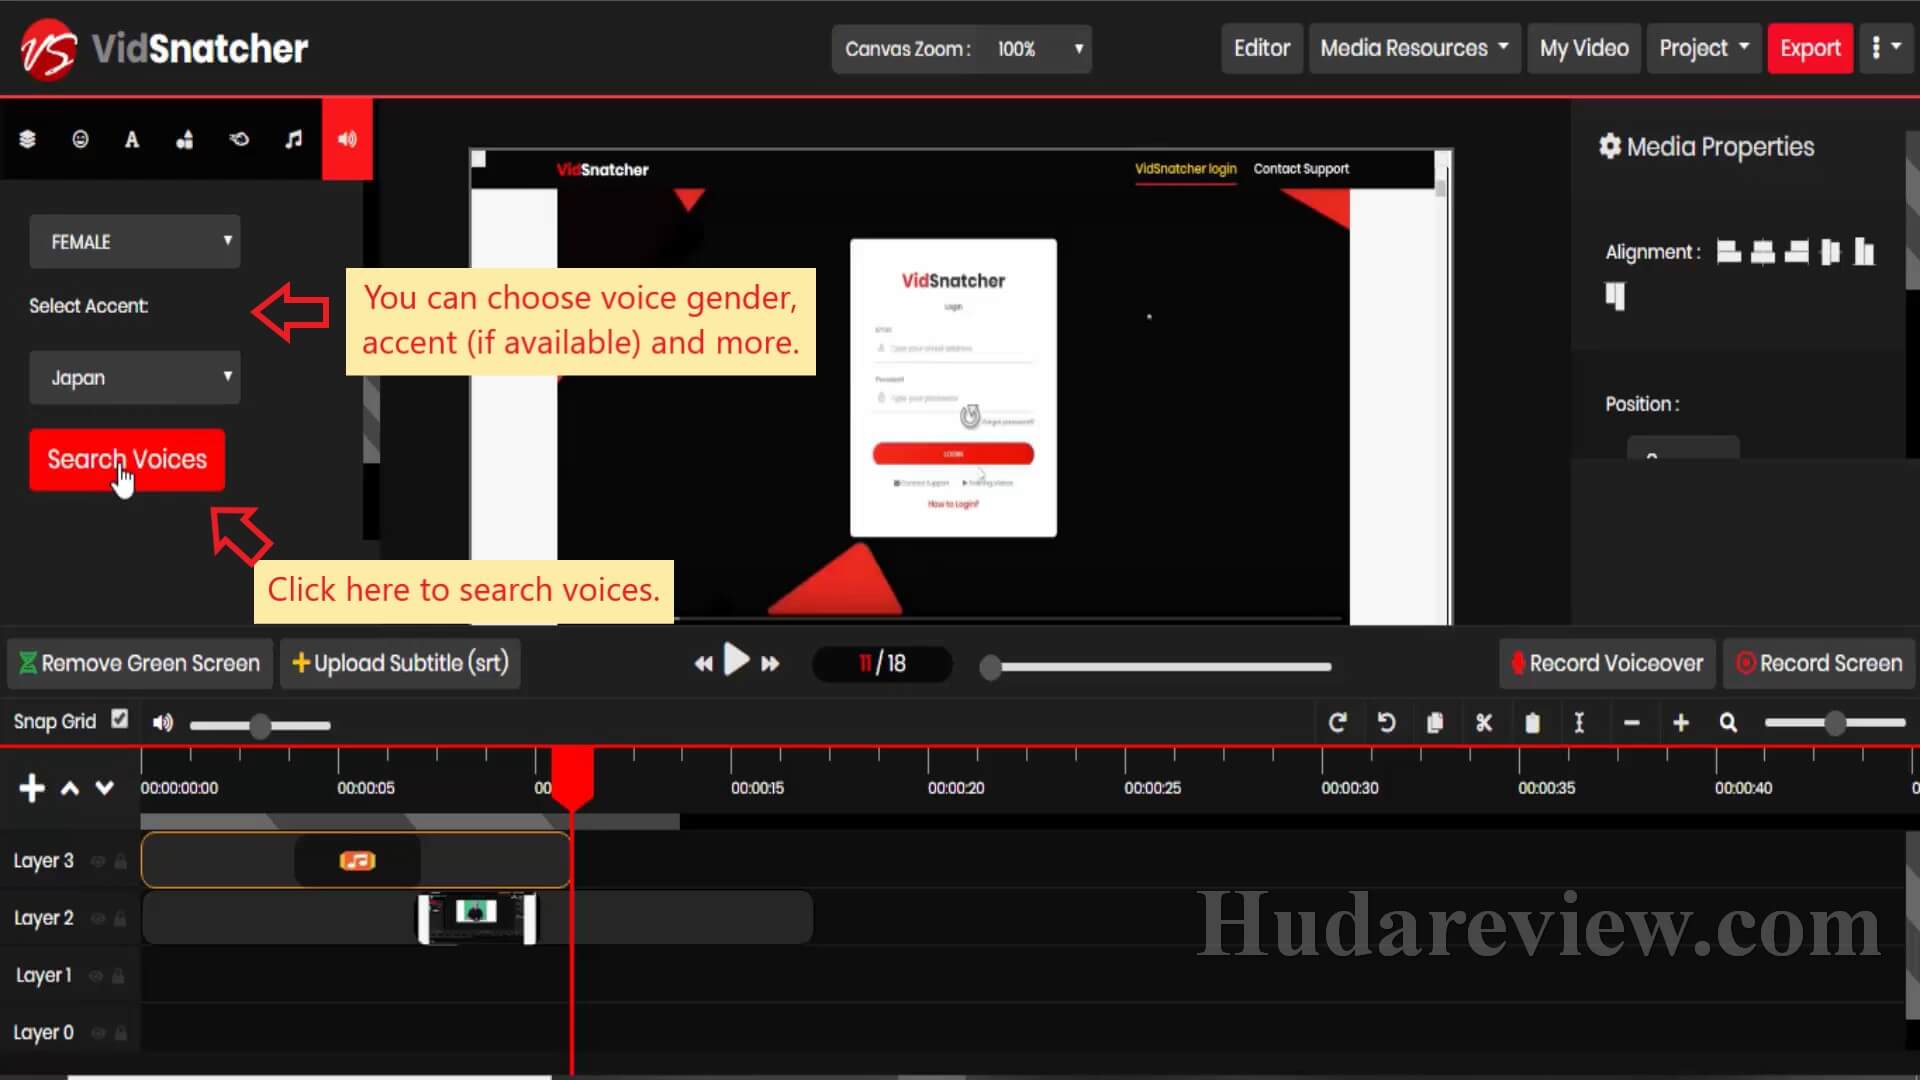The height and width of the screenshot is (1080, 1920).
Task: Copy the selected clip
Action: click(1435, 722)
